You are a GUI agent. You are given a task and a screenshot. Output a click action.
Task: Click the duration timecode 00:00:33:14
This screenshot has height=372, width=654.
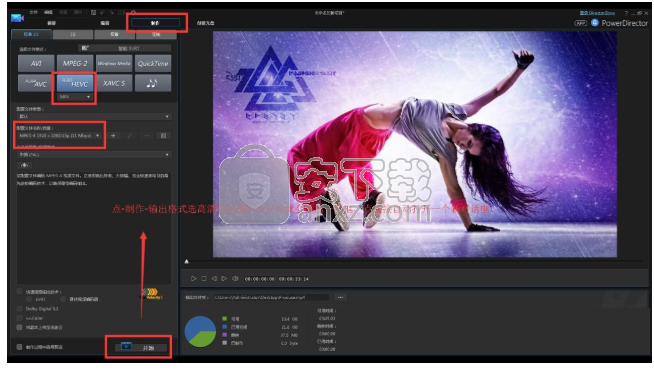click(294, 279)
